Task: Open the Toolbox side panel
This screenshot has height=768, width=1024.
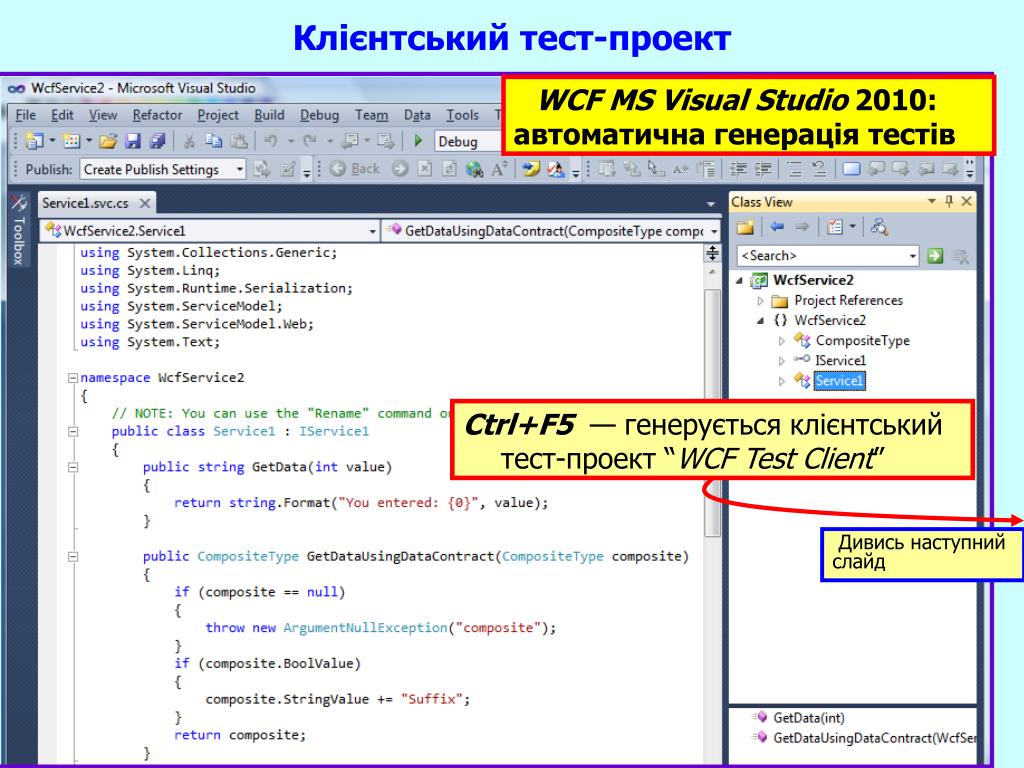Action: coord(18,230)
